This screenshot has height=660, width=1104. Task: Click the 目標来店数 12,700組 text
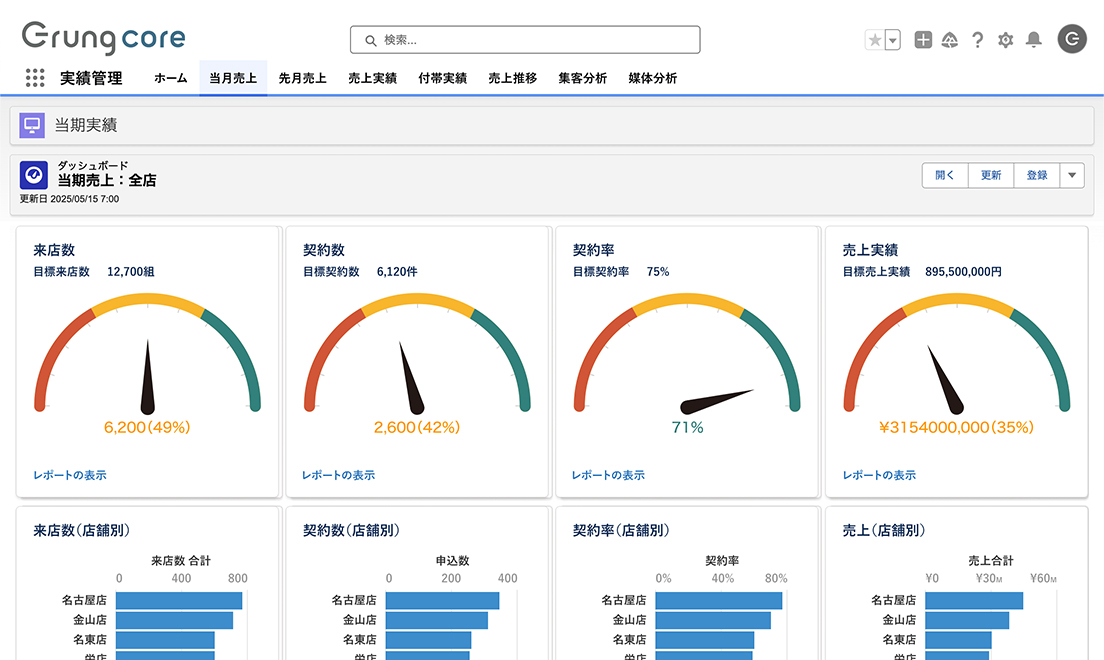[94, 272]
